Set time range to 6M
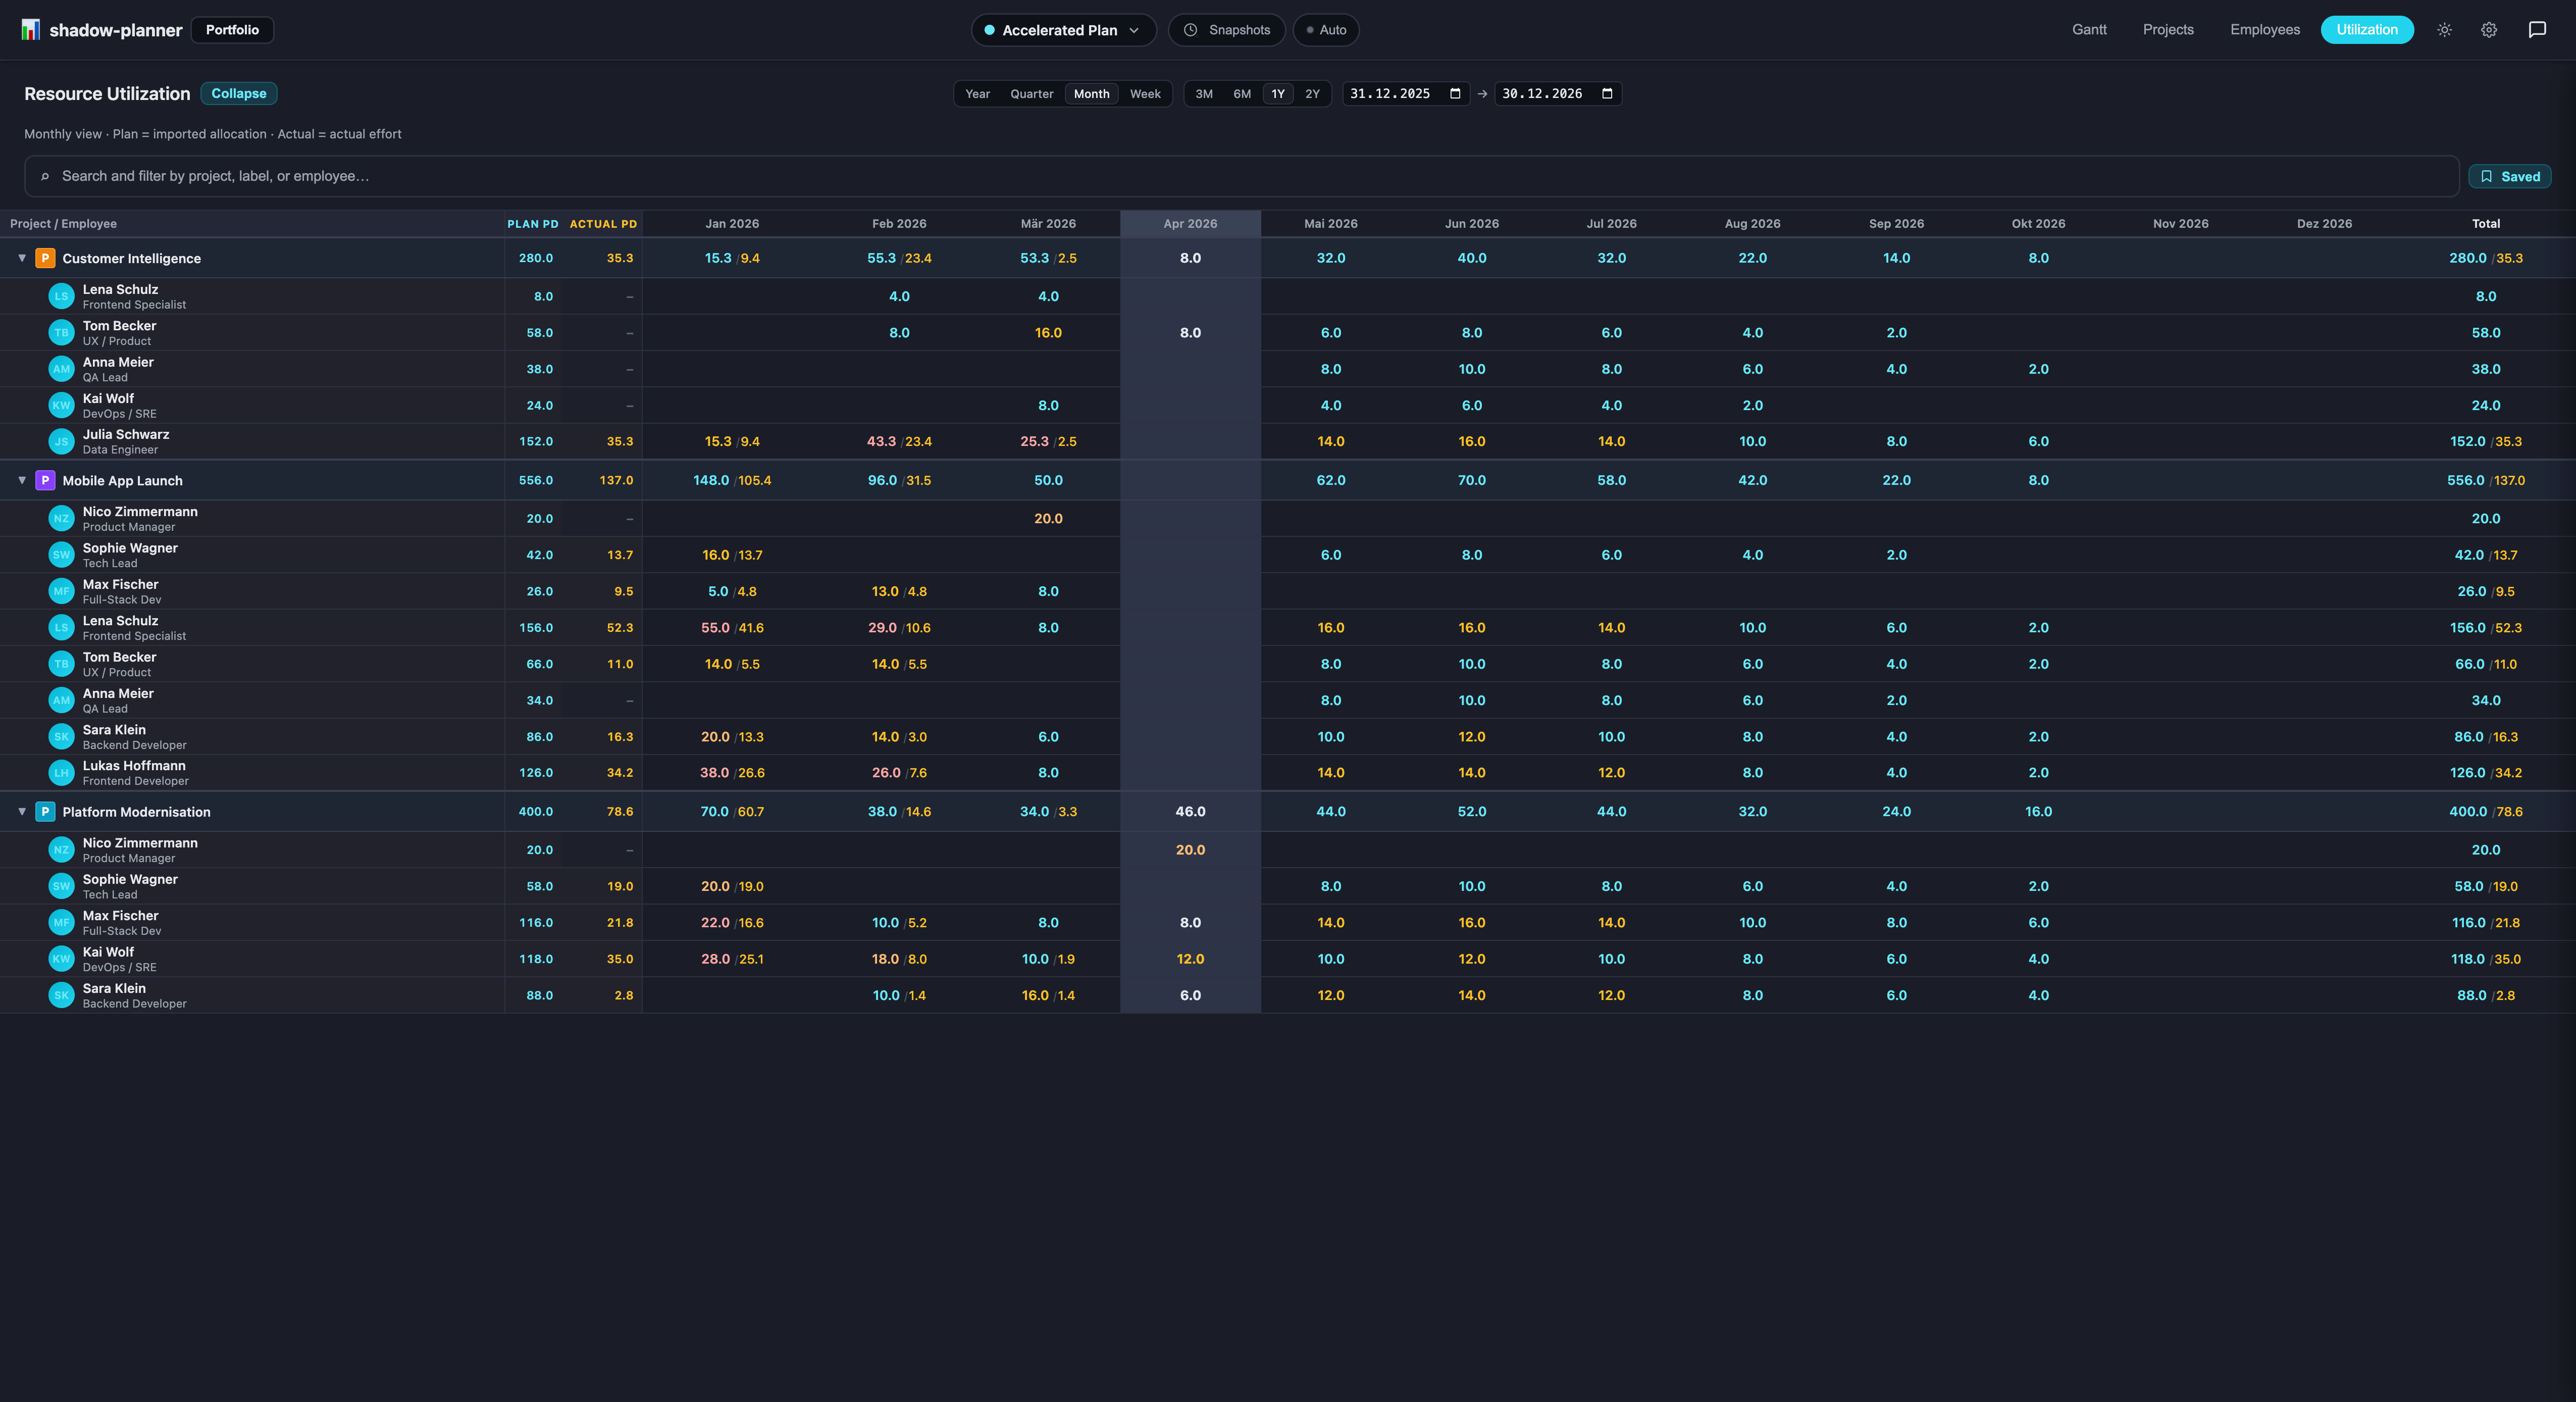The width and height of the screenshot is (2576, 1402). coord(1242,94)
